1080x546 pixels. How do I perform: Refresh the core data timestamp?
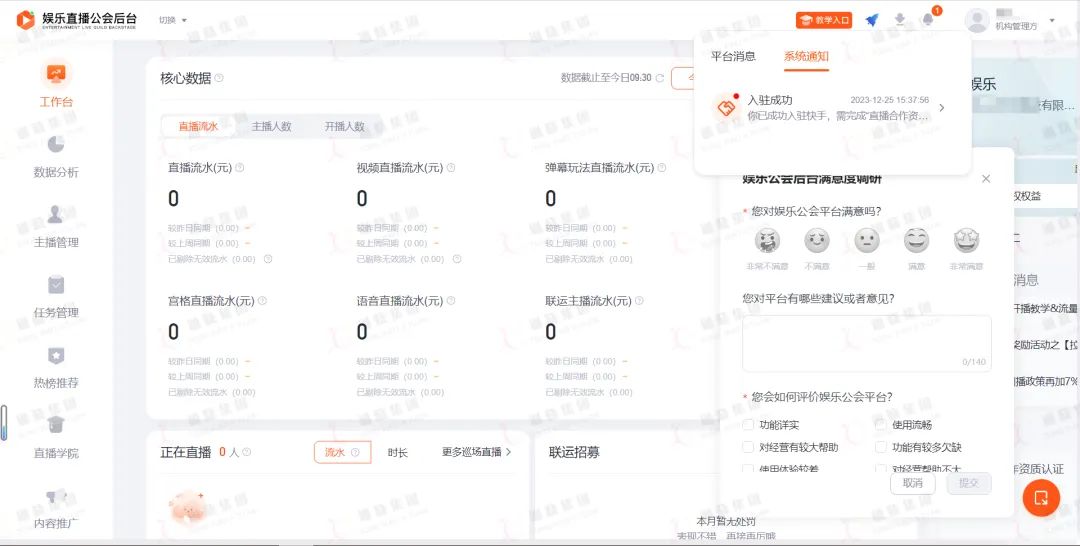click(660, 78)
